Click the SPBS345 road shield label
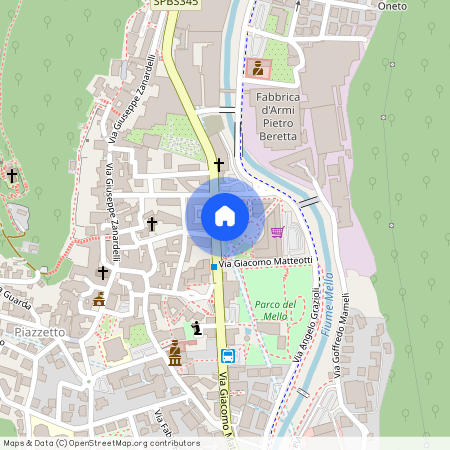The width and height of the screenshot is (450, 450). click(176, 3)
